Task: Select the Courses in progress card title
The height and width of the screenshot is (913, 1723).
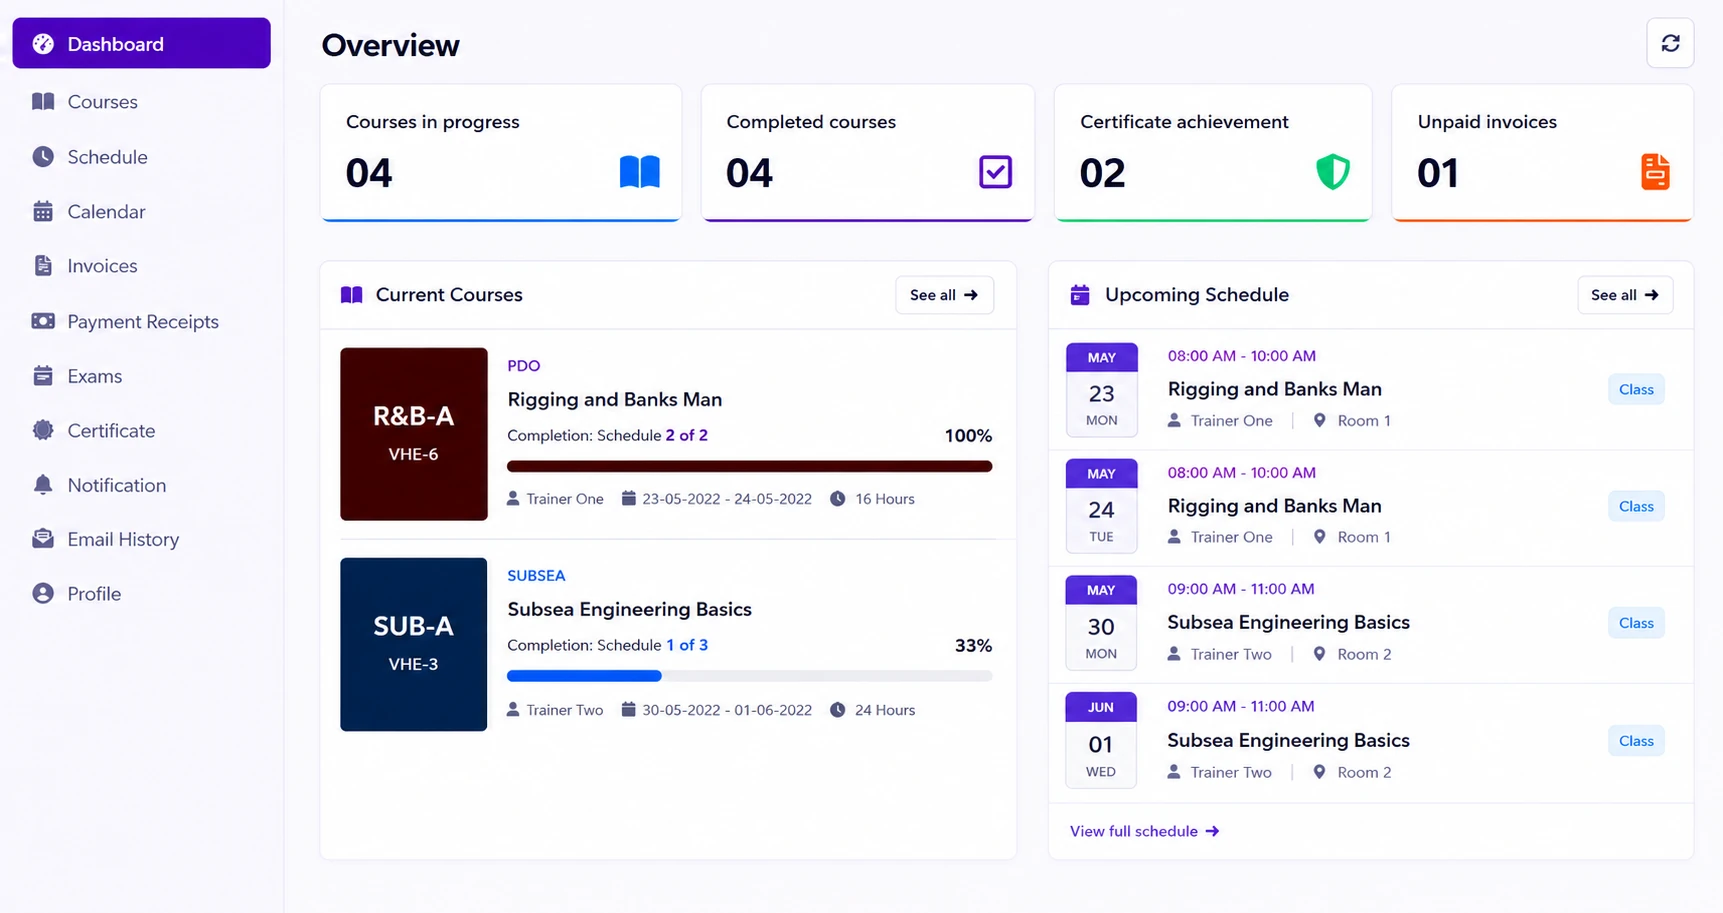Action: click(x=433, y=122)
